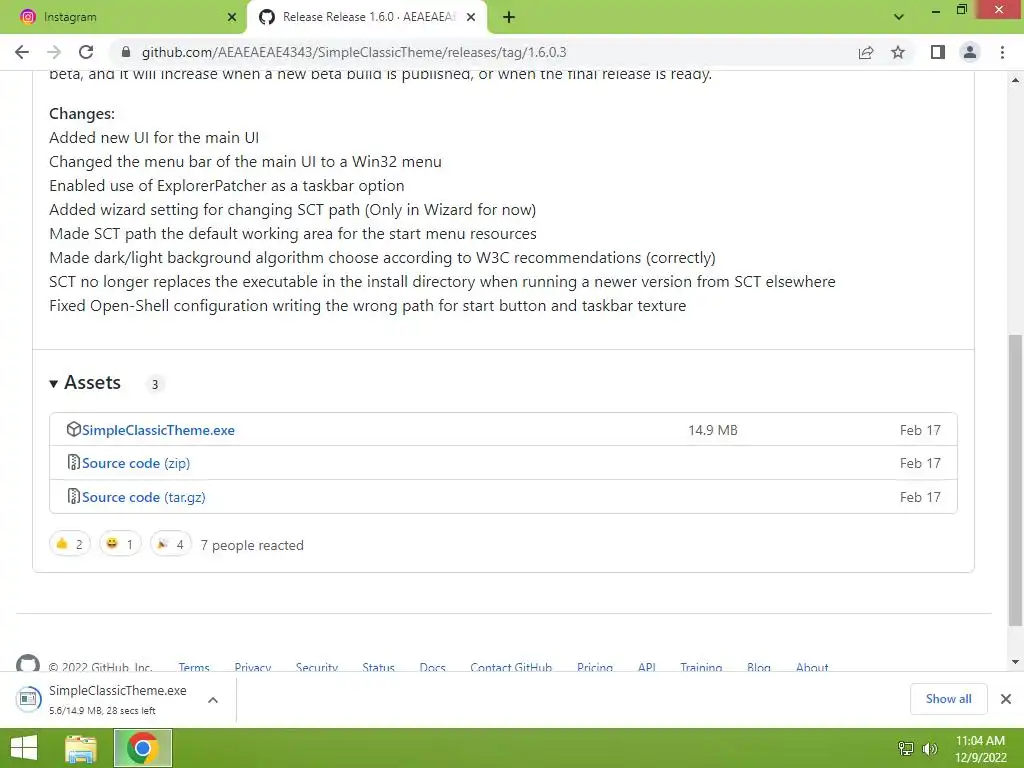Click zip file icon beside Source code (zip)
The width and height of the screenshot is (1024, 768).
73,462
